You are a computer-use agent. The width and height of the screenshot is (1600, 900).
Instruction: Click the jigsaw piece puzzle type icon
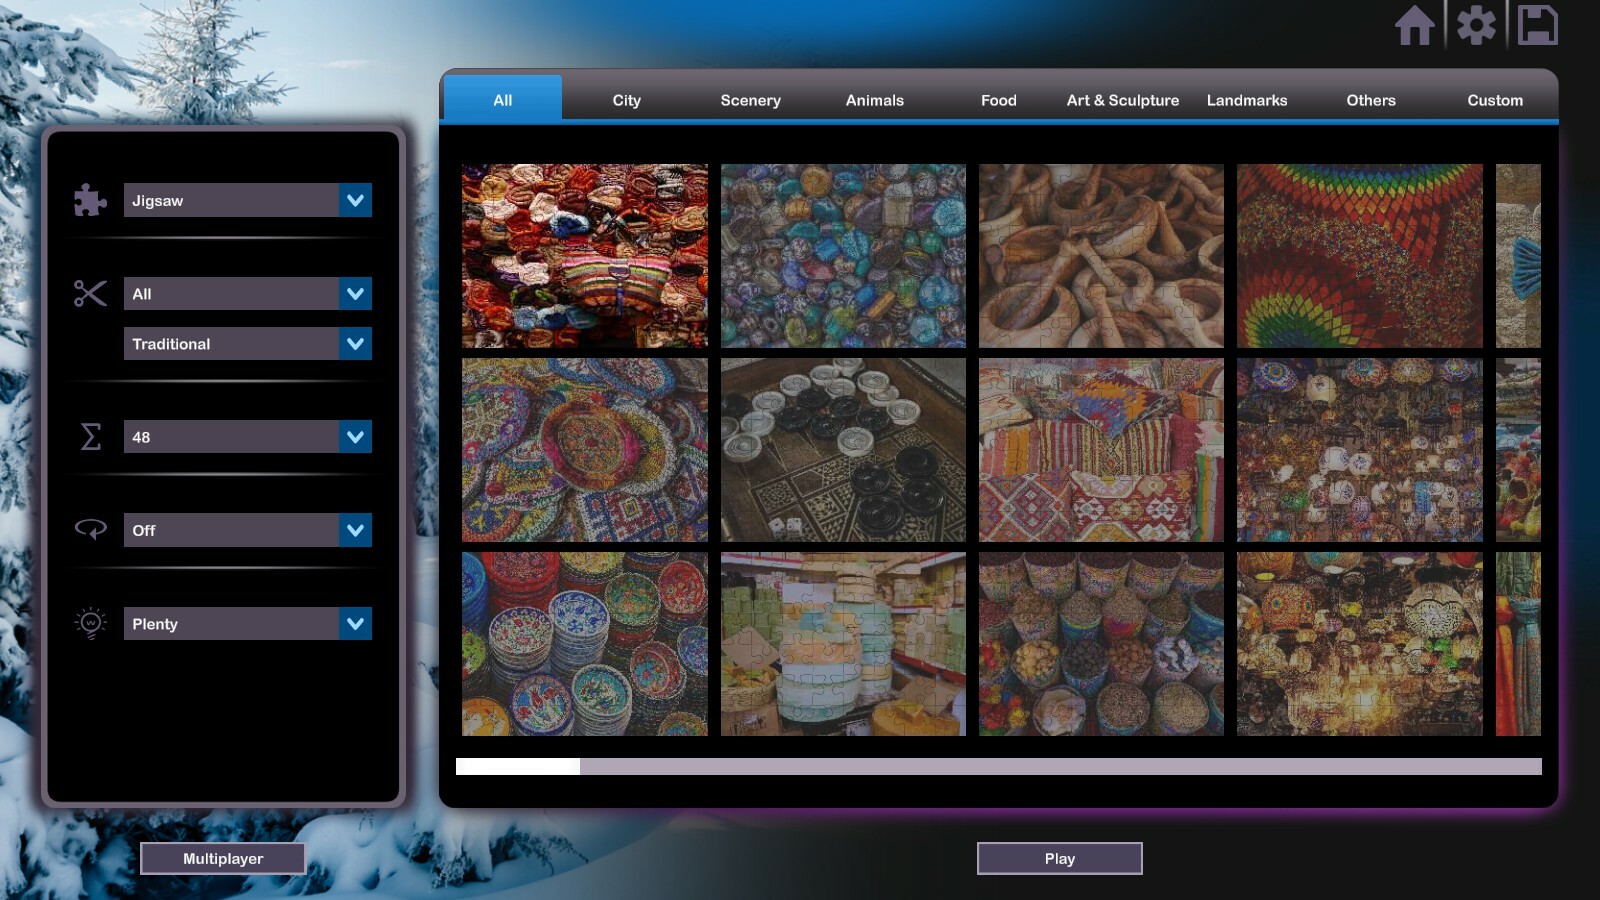point(89,200)
